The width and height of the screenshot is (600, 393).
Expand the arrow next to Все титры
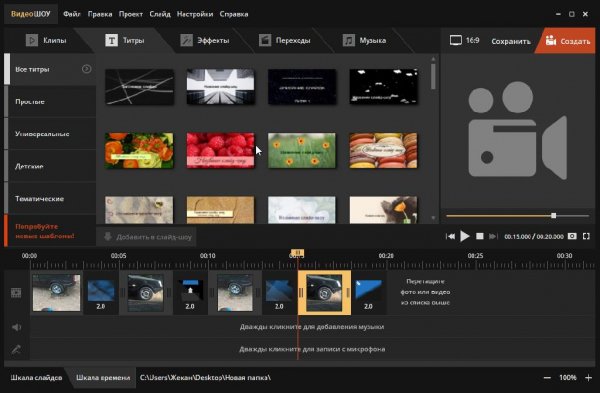pos(86,69)
